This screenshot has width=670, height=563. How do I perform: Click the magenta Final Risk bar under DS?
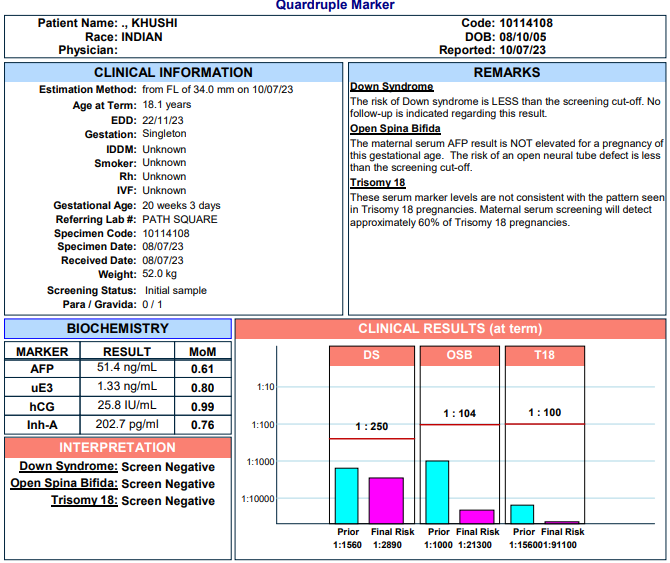(x=385, y=500)
